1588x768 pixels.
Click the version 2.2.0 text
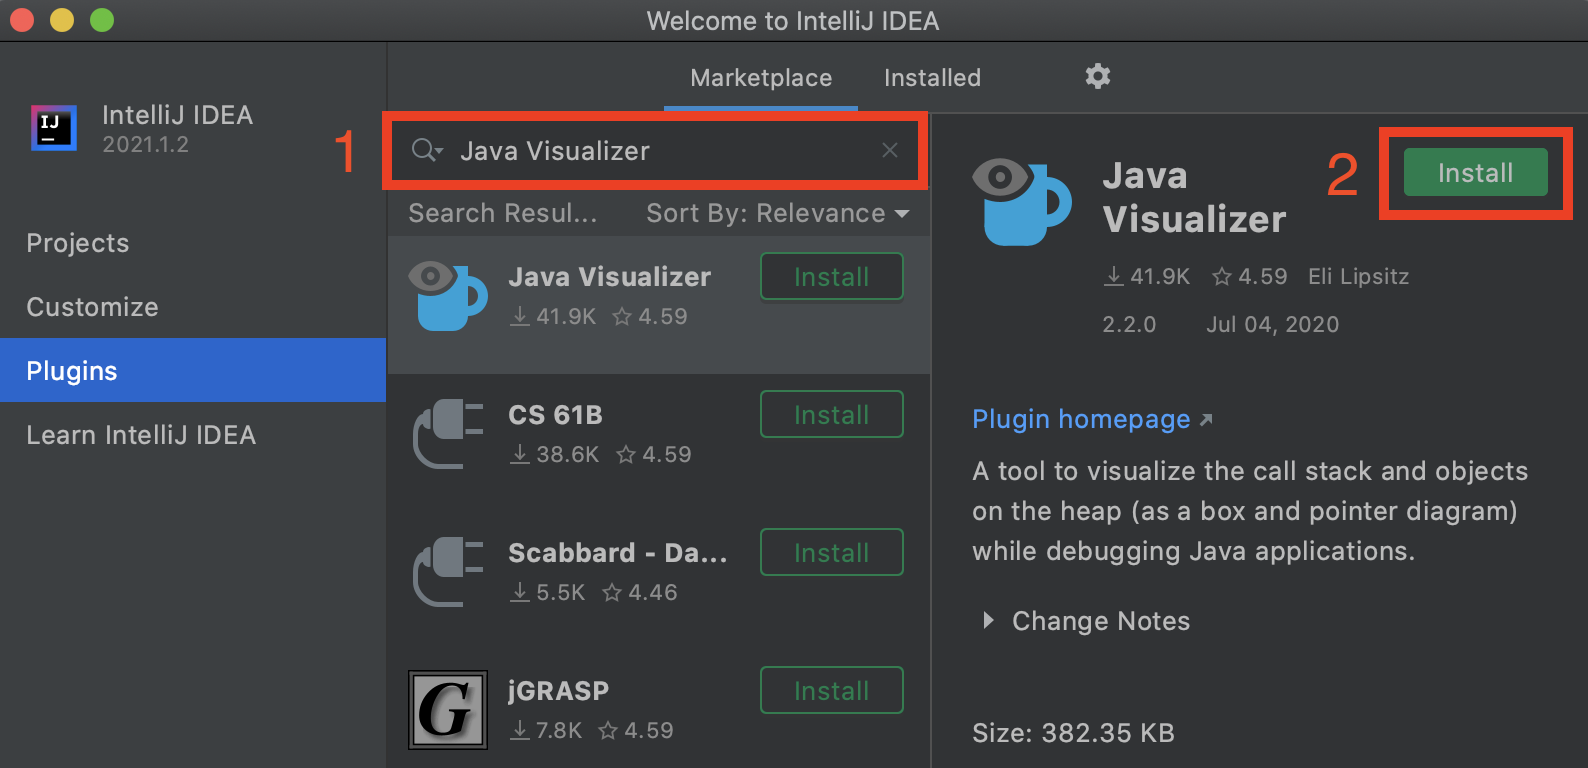[x=1129, y=324]
